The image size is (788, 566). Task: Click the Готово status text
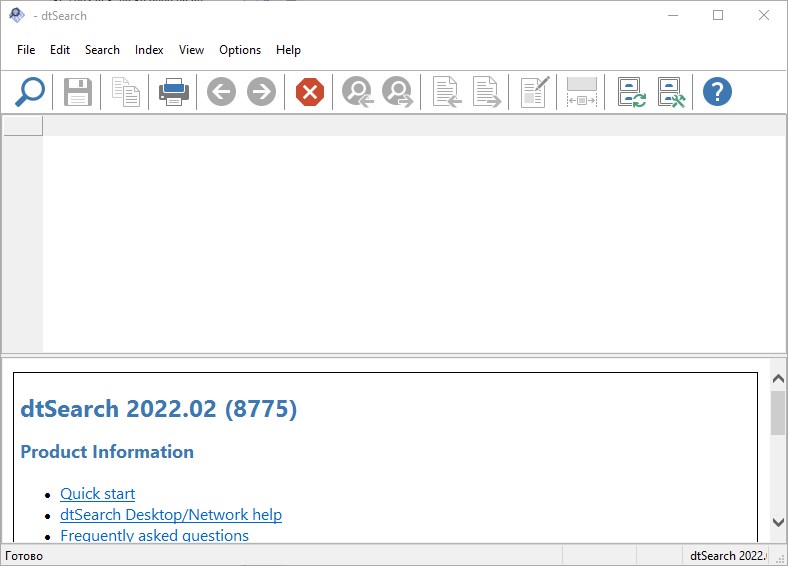(24, 556)
